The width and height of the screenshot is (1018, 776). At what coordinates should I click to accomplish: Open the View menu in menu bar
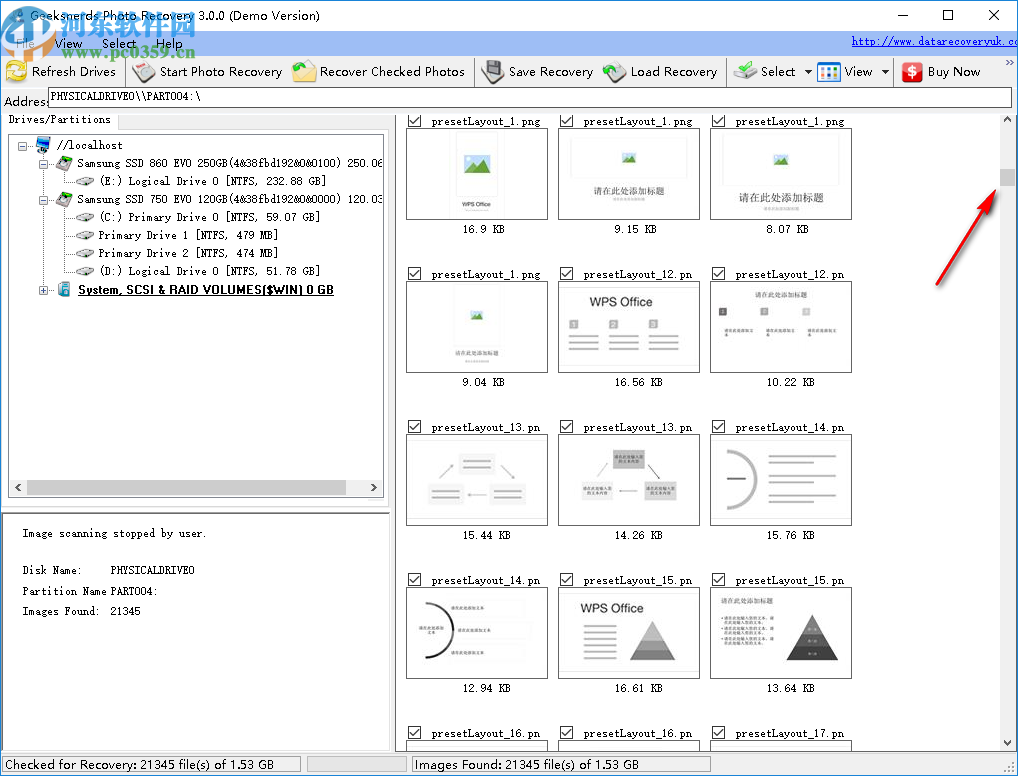point(68,44)
